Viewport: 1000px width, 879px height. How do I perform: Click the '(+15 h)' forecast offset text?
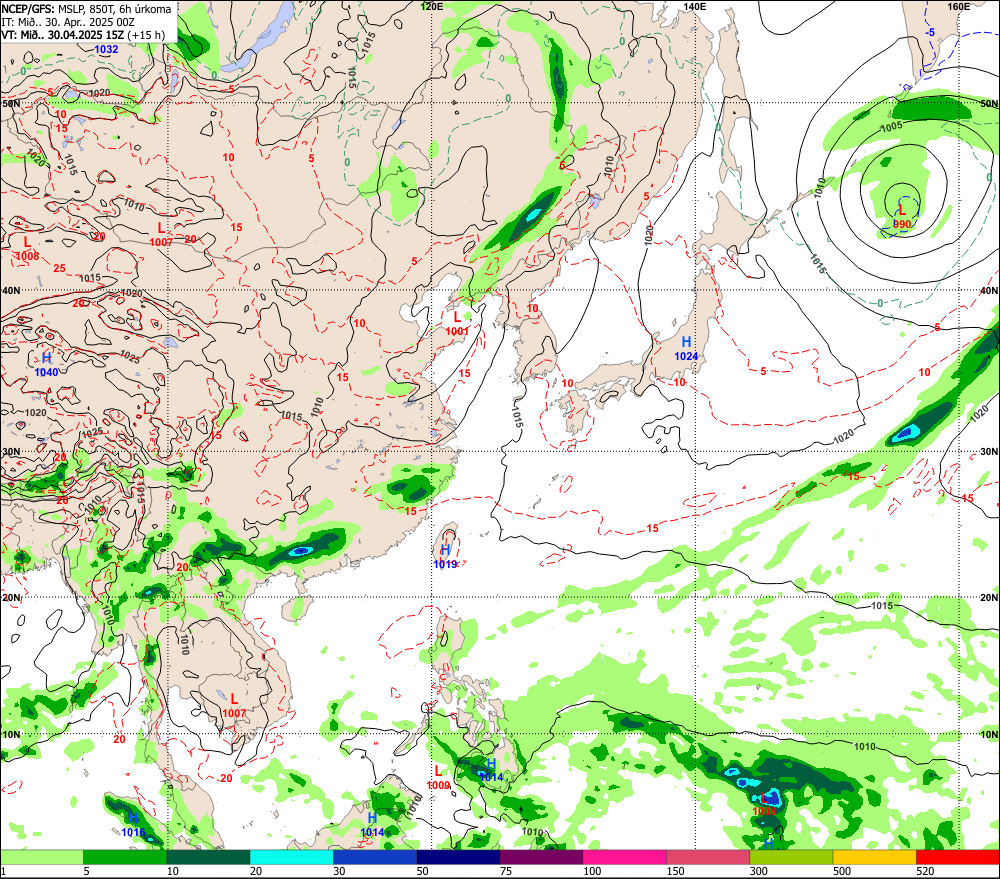point(145,35)
